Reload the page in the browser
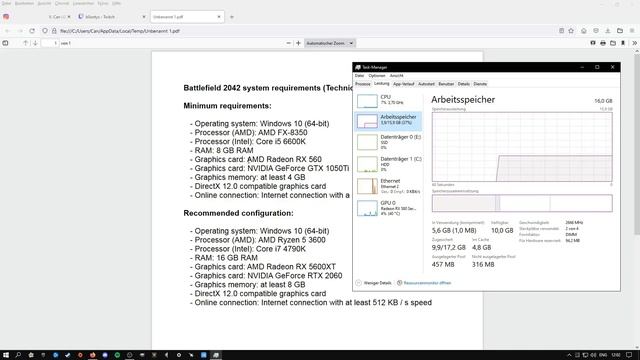 (x=32, y=31)
